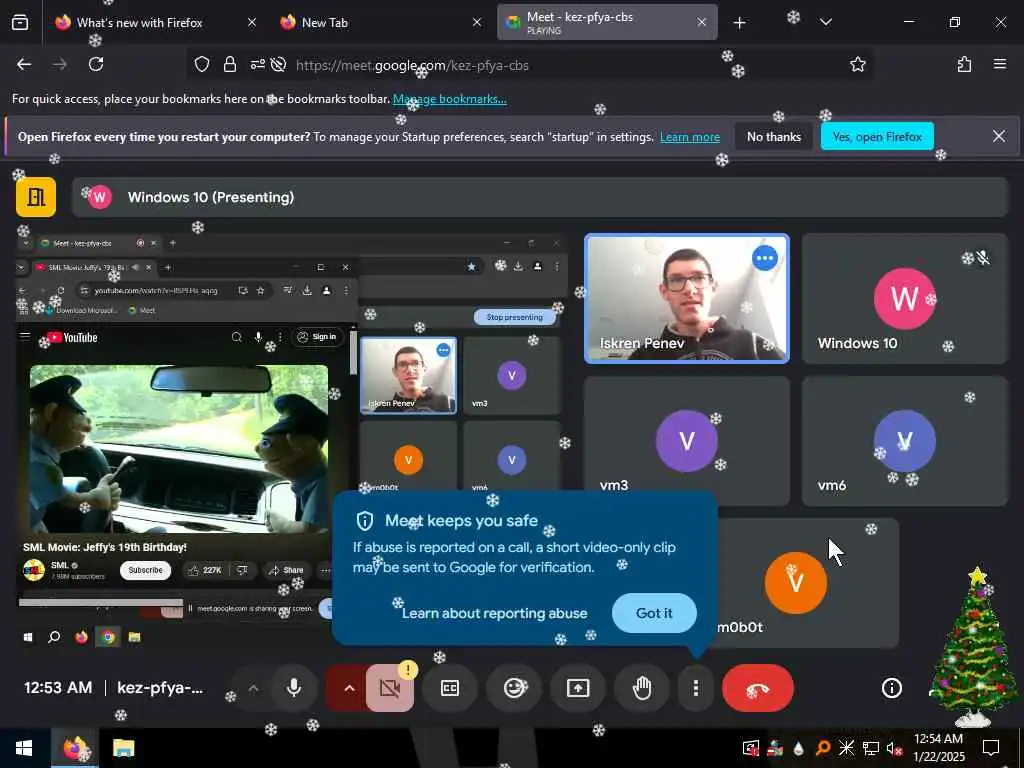The image size is (1024, 768).
Task: Open meeting details info icon
Action: 891,688
